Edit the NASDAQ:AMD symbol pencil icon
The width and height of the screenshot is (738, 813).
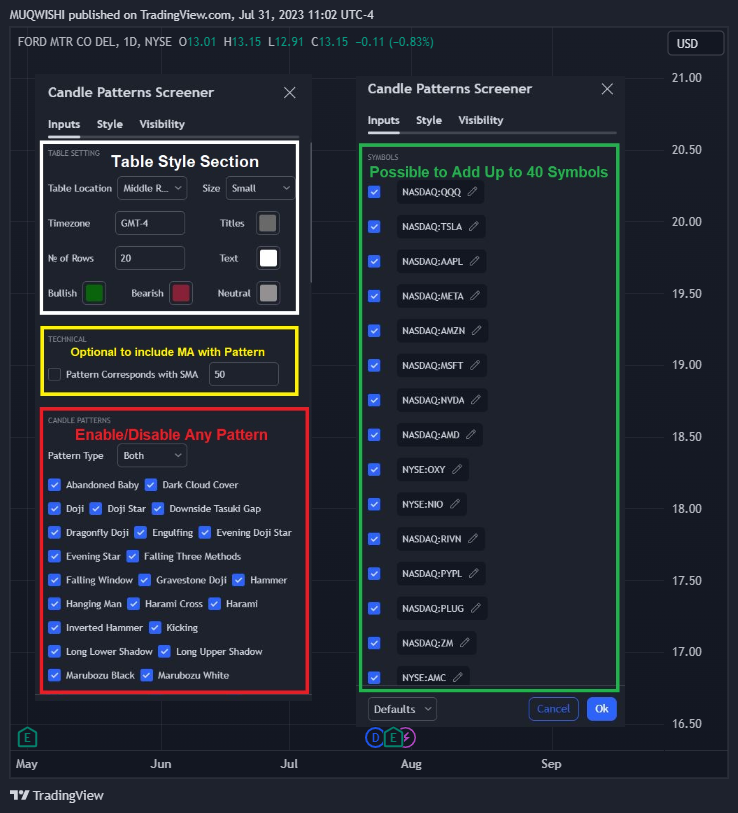tap(471, 434)
